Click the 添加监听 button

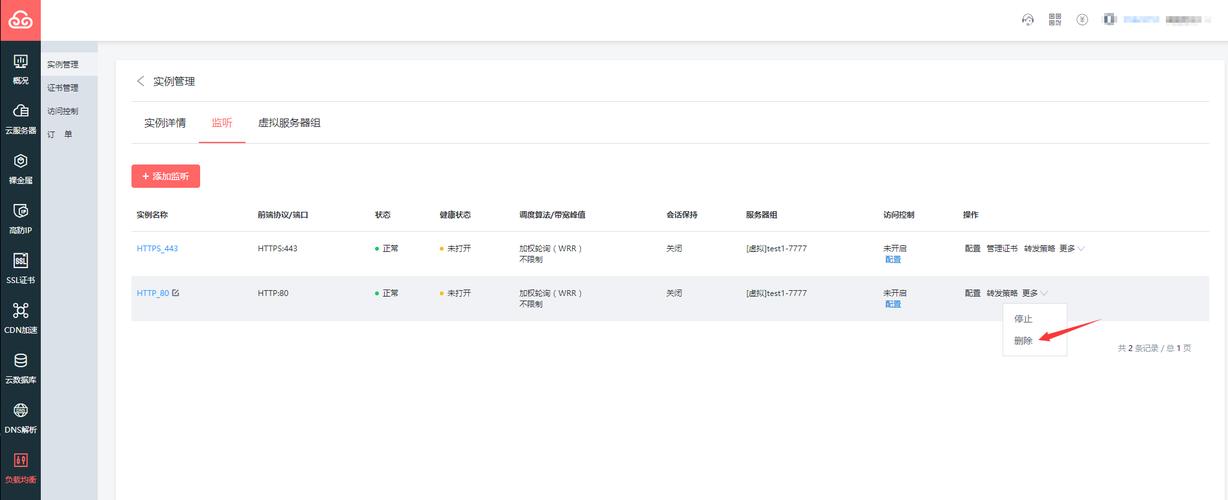tap(166, 176)
